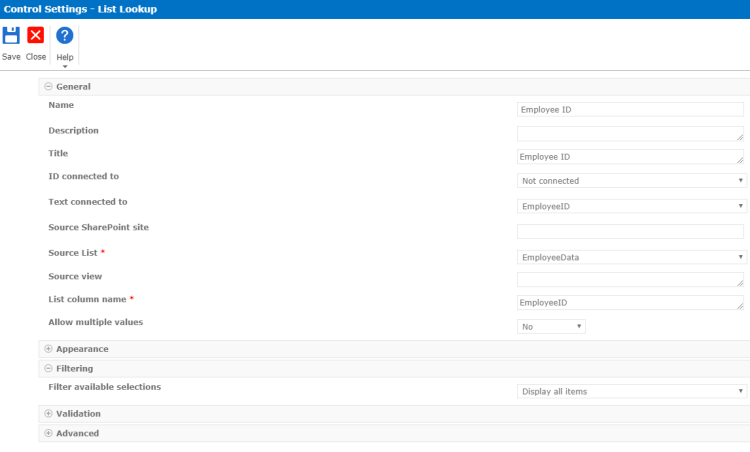Open Filter available selections dropdown
The image size is (750, 452).
point(631,392)
